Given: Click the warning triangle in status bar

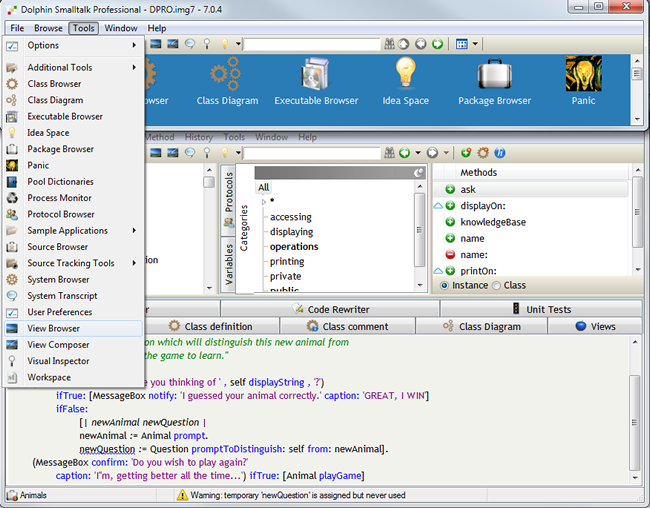Looking at the screenshot, I should pyautogui.click(x=182, y=495).
